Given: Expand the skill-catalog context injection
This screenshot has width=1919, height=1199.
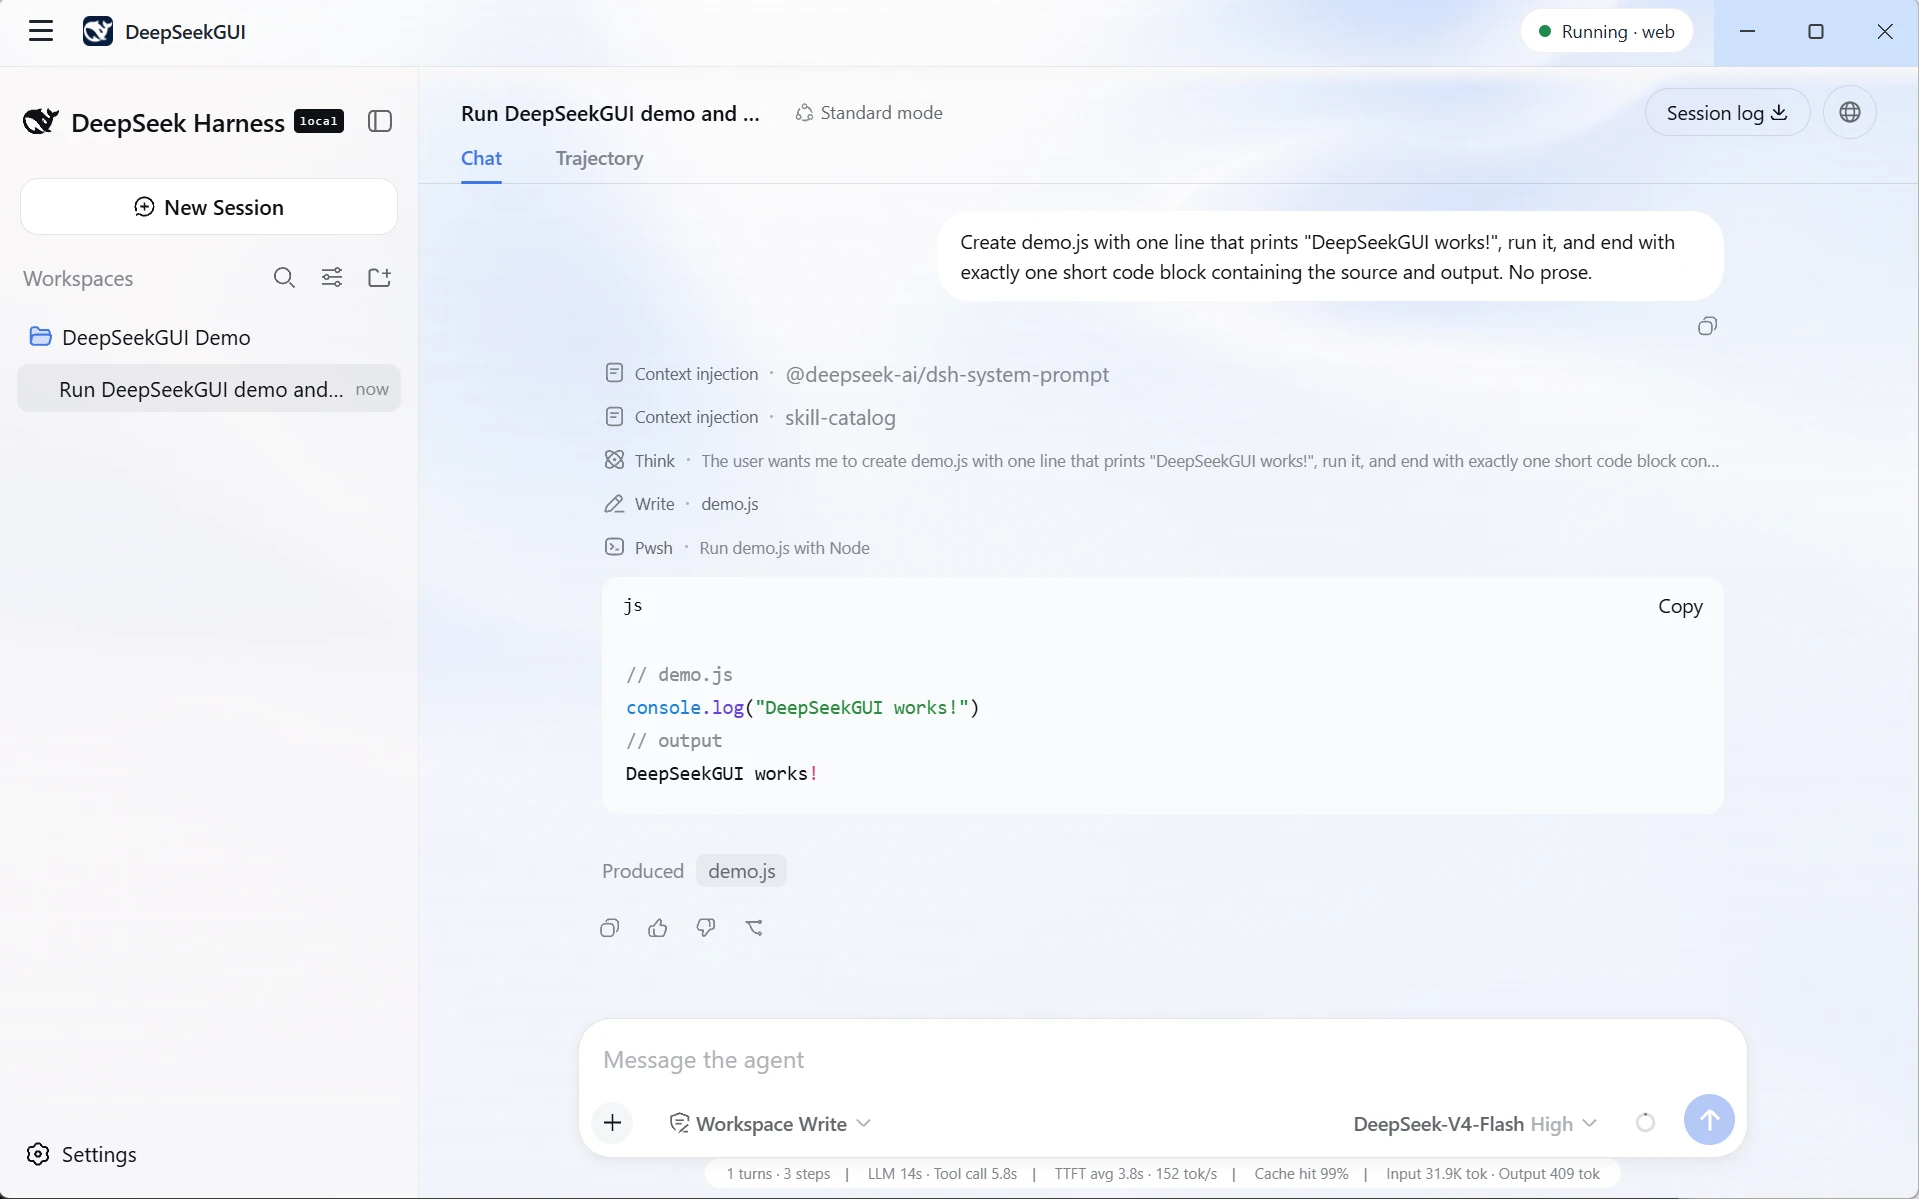Looking at the screenshot, I should click(x=750, y=417).
